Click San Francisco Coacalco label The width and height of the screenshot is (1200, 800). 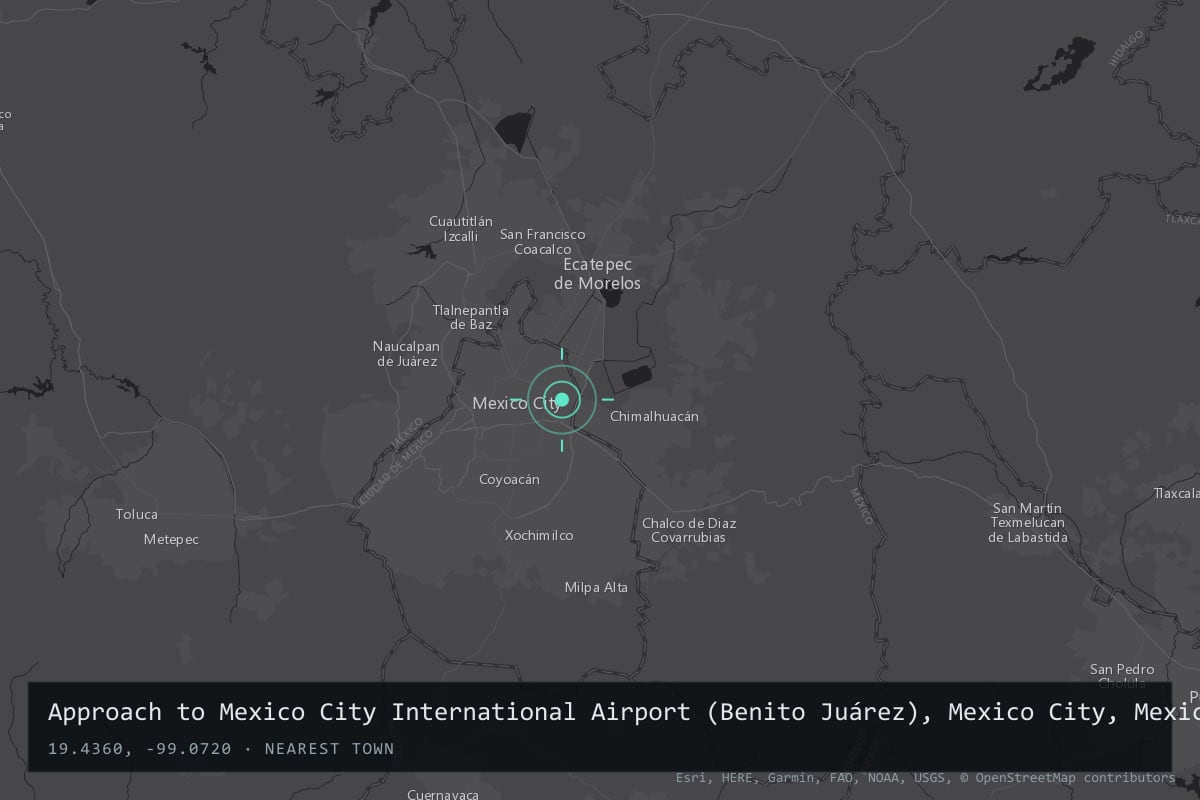coord(543,242)
